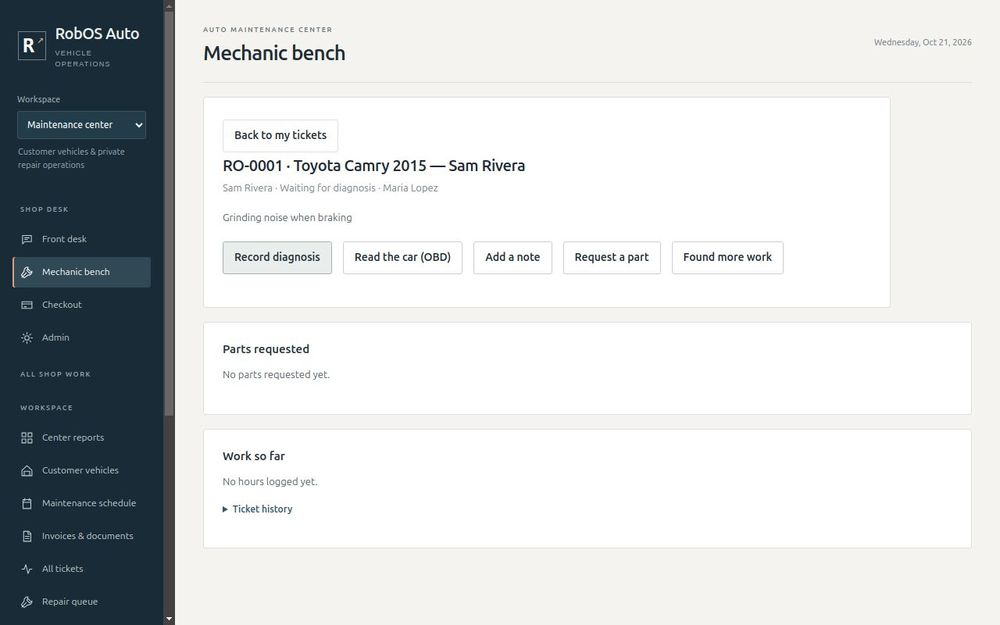Click Read the car (OBD) button
The width and height of the screenshot is (1000, 625).
(402, 258)
